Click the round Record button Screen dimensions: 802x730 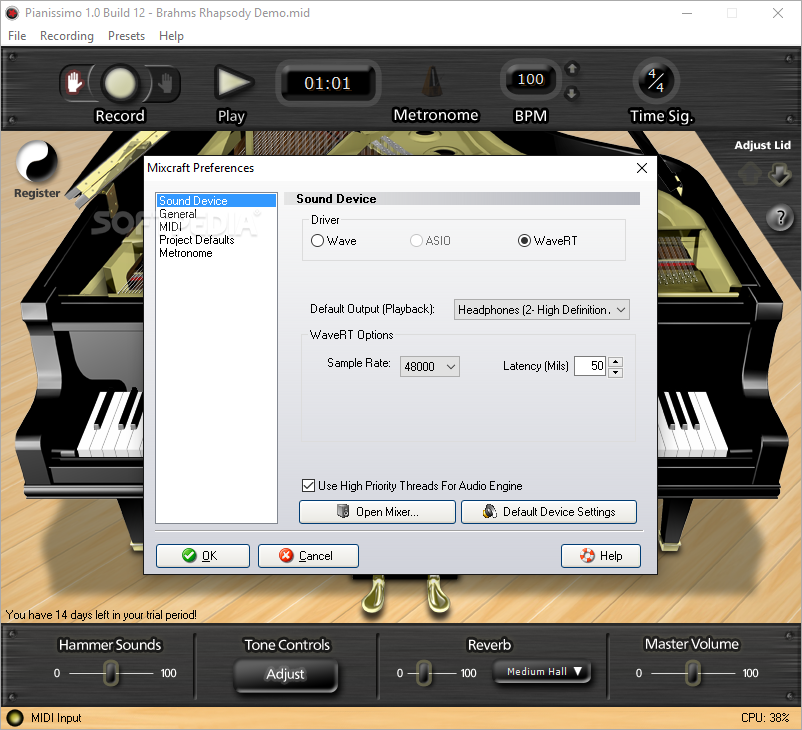[x=120, y=83]
